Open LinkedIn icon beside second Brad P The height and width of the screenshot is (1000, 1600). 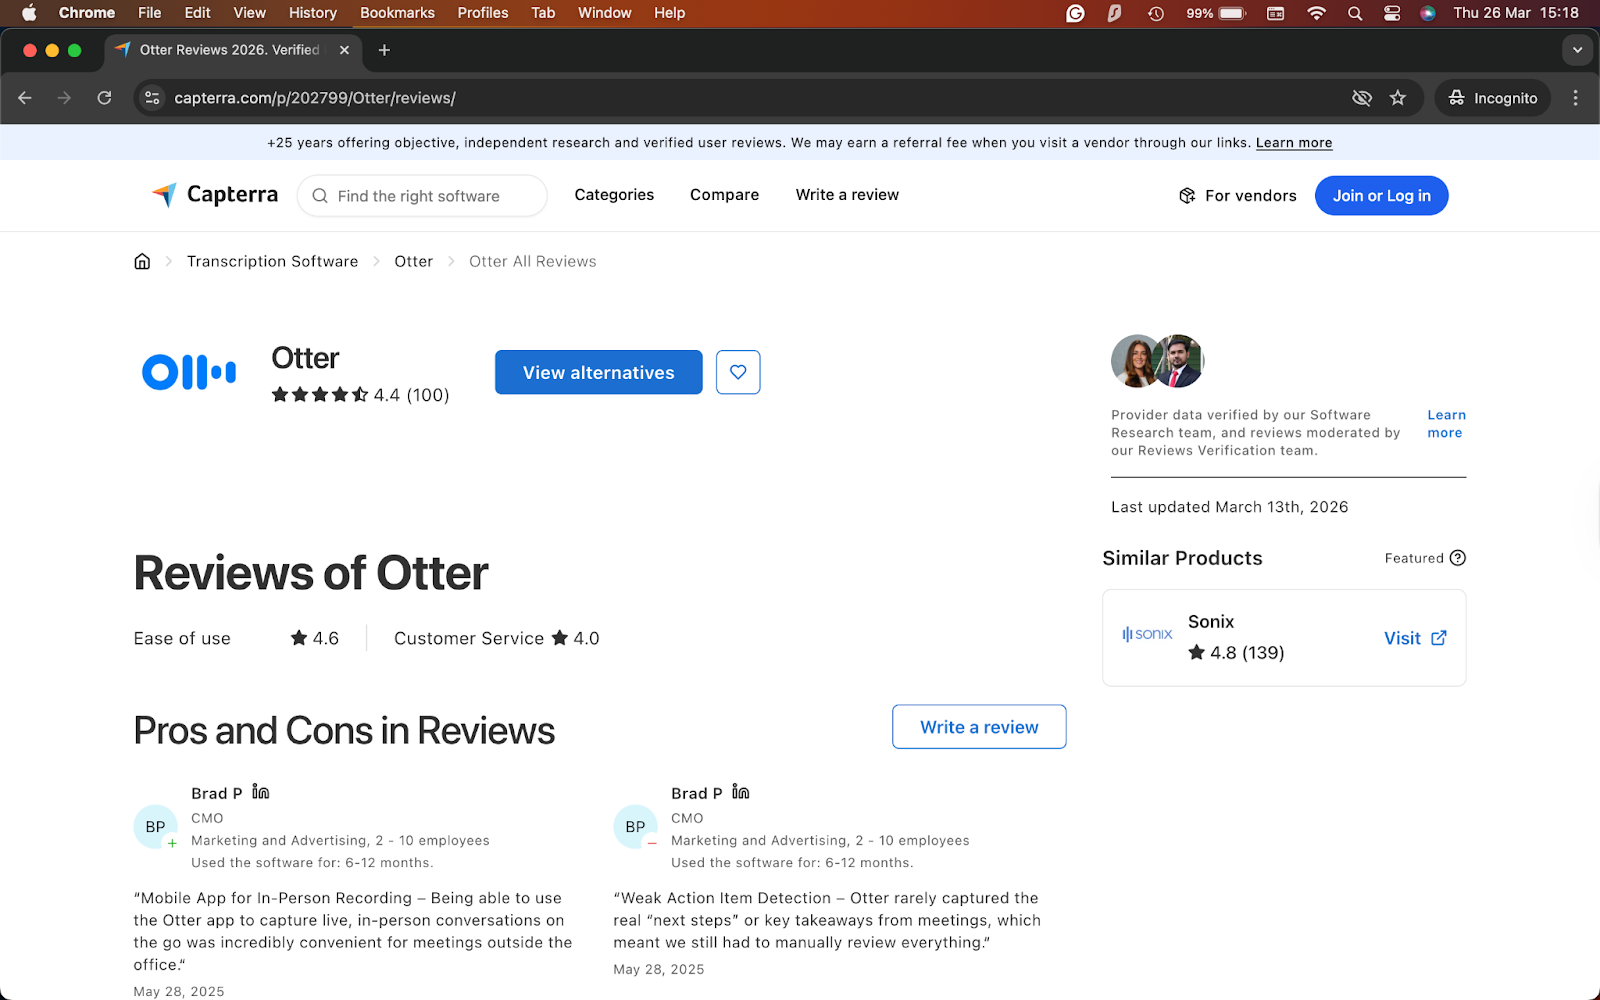click(740, 792)
